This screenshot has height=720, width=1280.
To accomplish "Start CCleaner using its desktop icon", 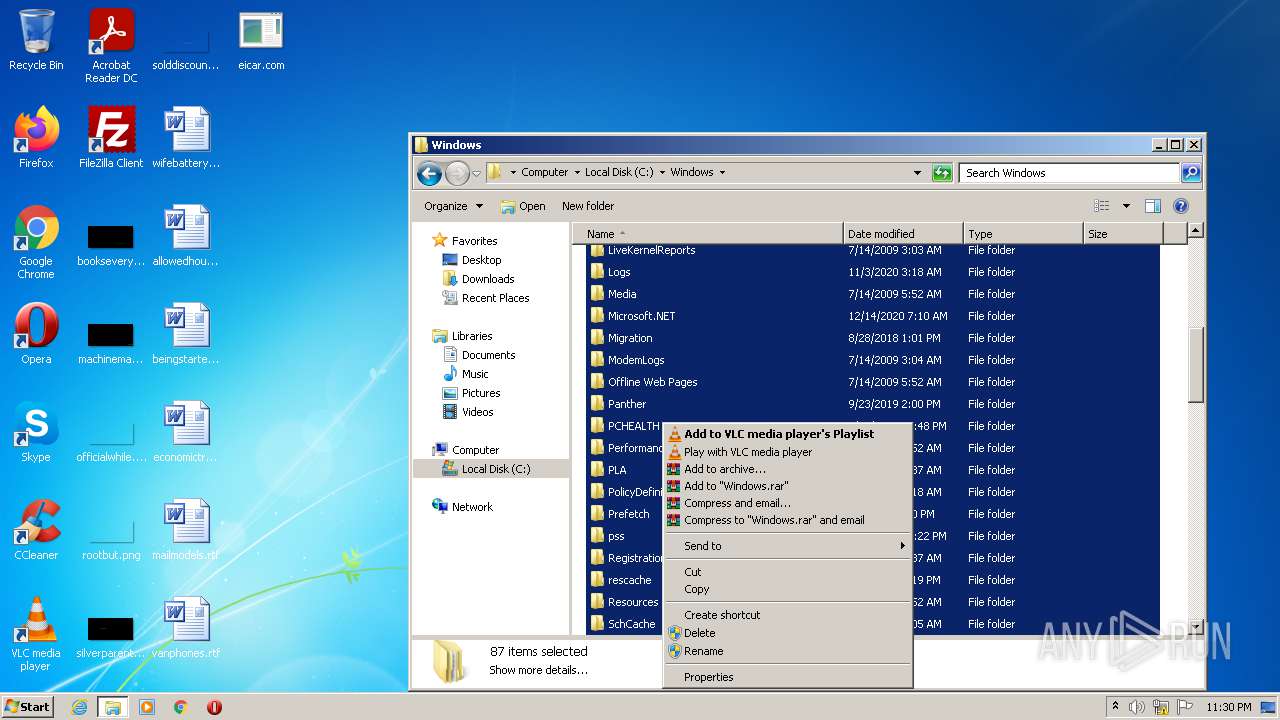I will (x=36, y=521).
